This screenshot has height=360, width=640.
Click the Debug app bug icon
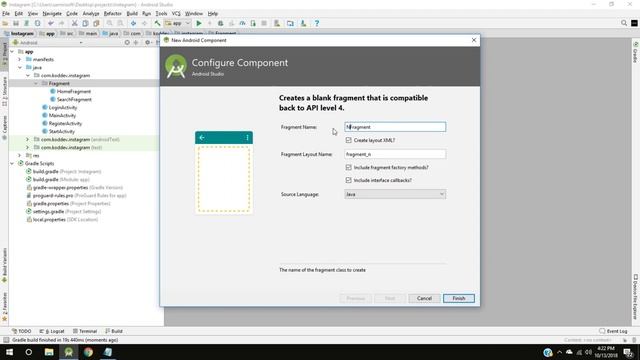coord(220,23)
